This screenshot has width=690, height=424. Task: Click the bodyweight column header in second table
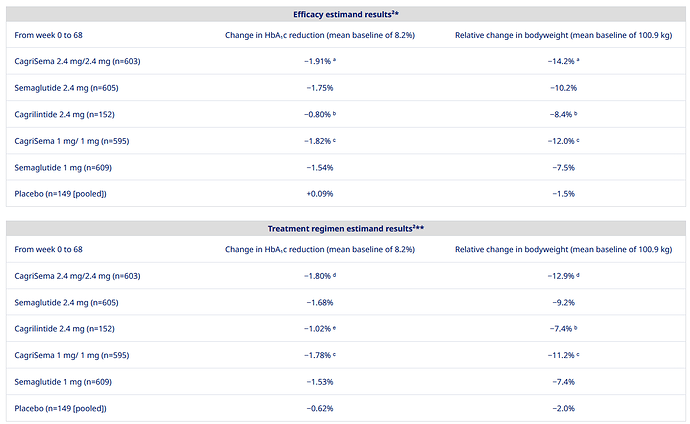563,249
